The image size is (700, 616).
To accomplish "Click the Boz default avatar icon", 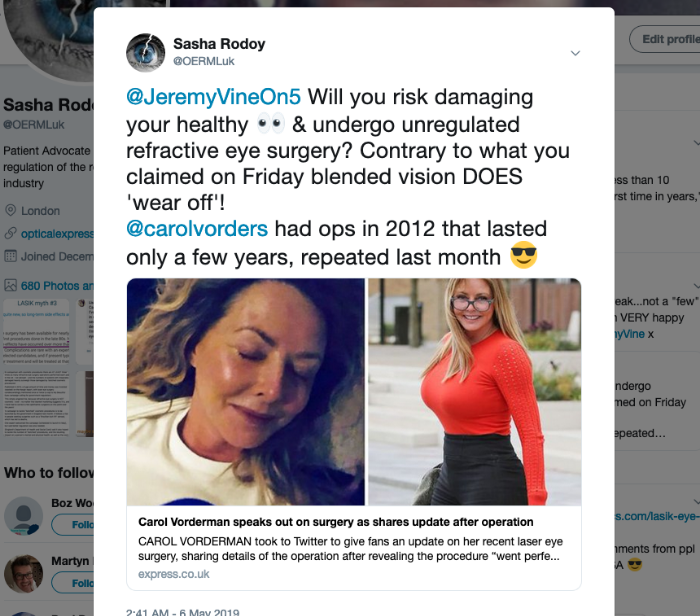I will coord(23,516).
